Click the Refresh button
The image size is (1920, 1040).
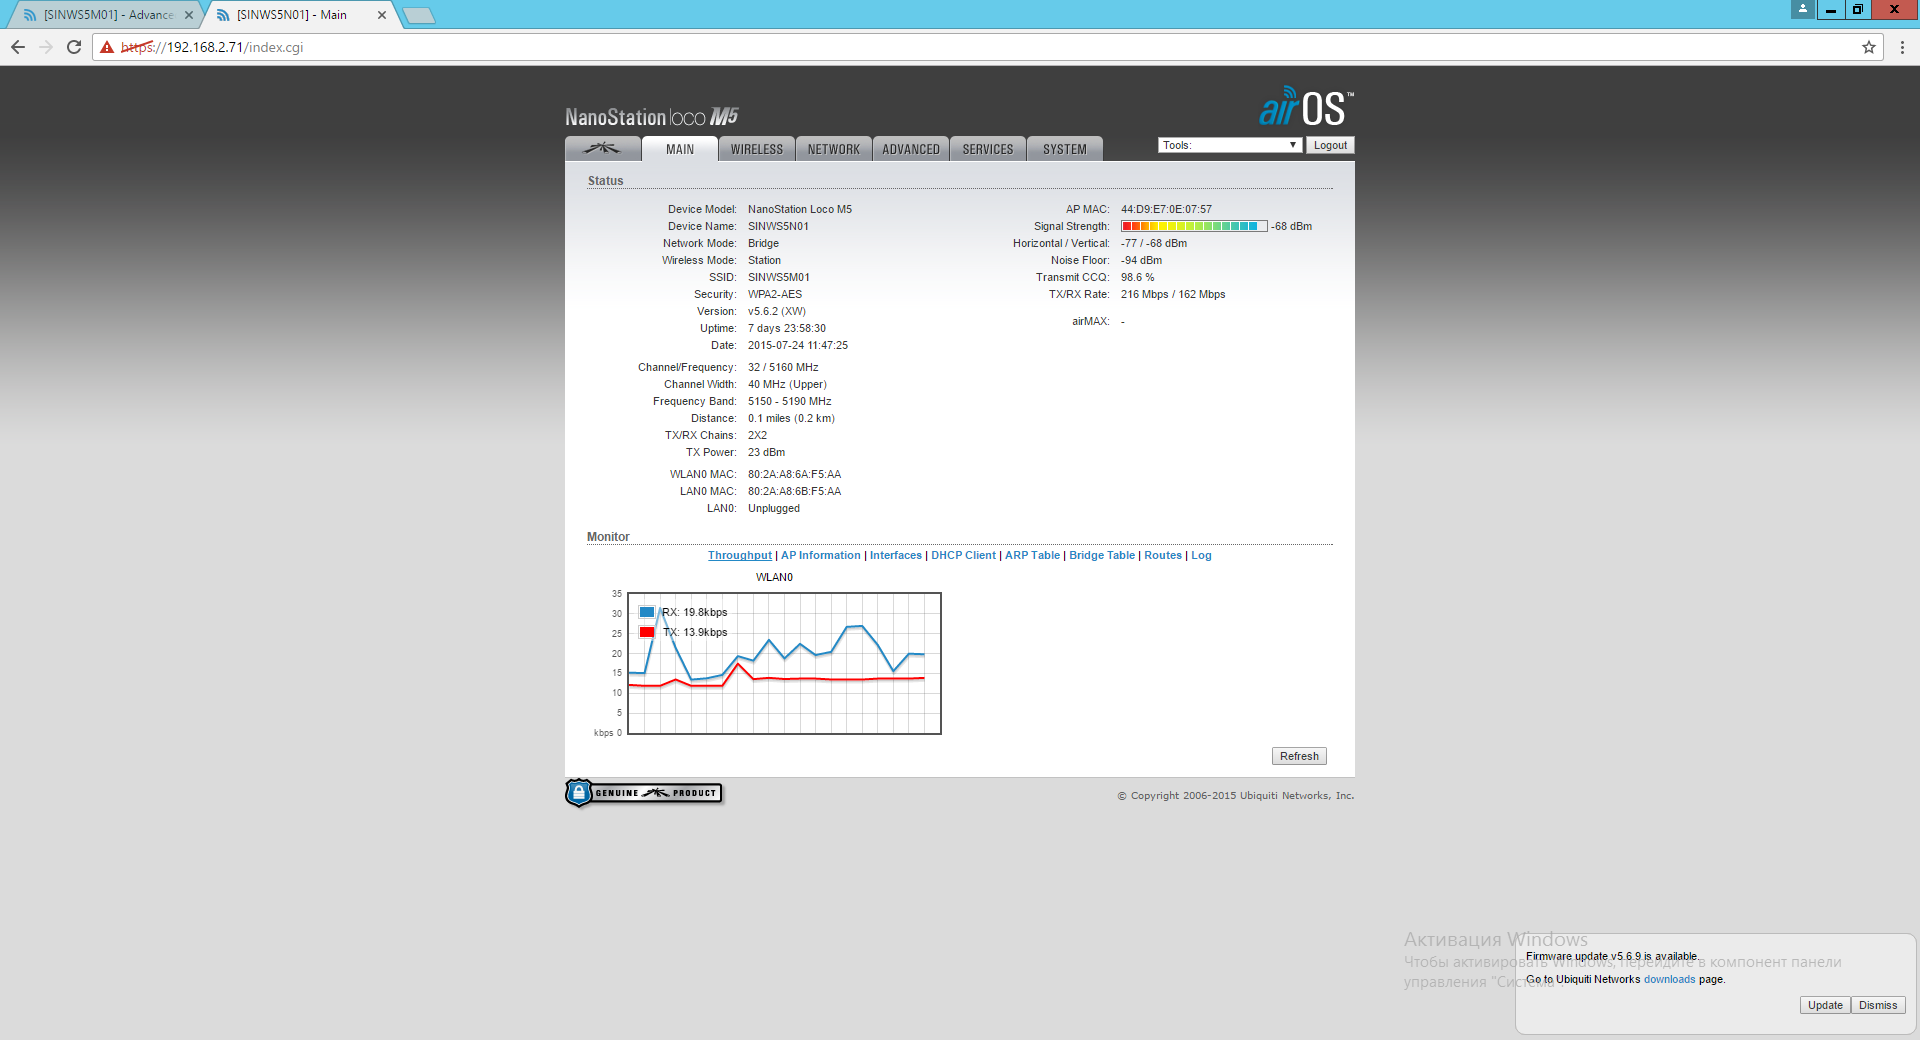[1299, 756]
